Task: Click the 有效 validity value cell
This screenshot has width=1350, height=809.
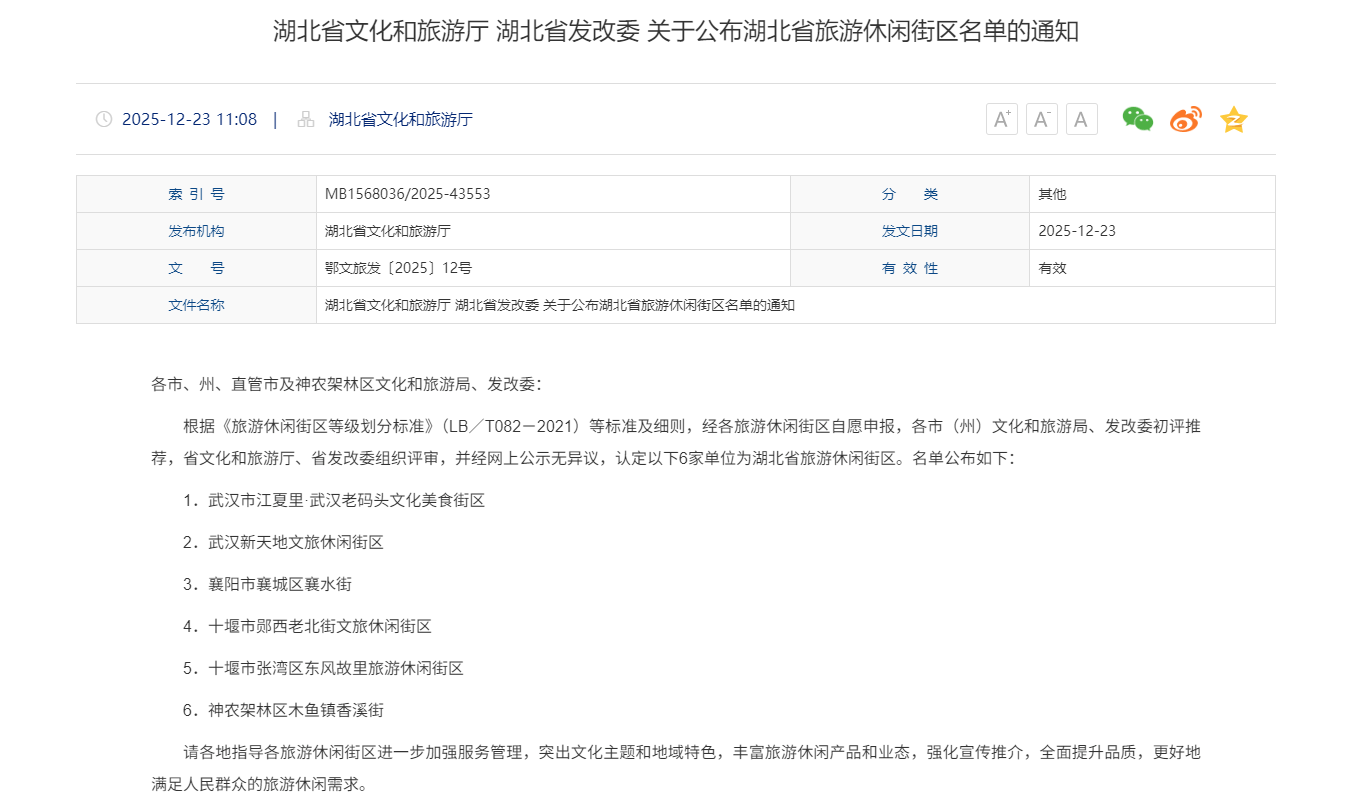Action: (1053, 268)
